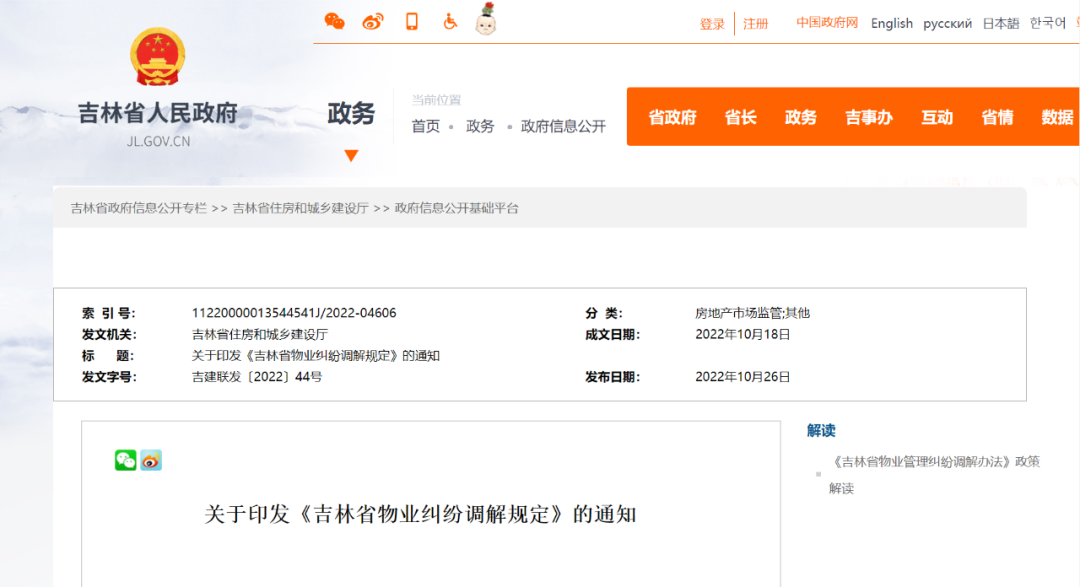Share article via Weibo eye icon
The image size is (1080, 587).
coord(151,460)
